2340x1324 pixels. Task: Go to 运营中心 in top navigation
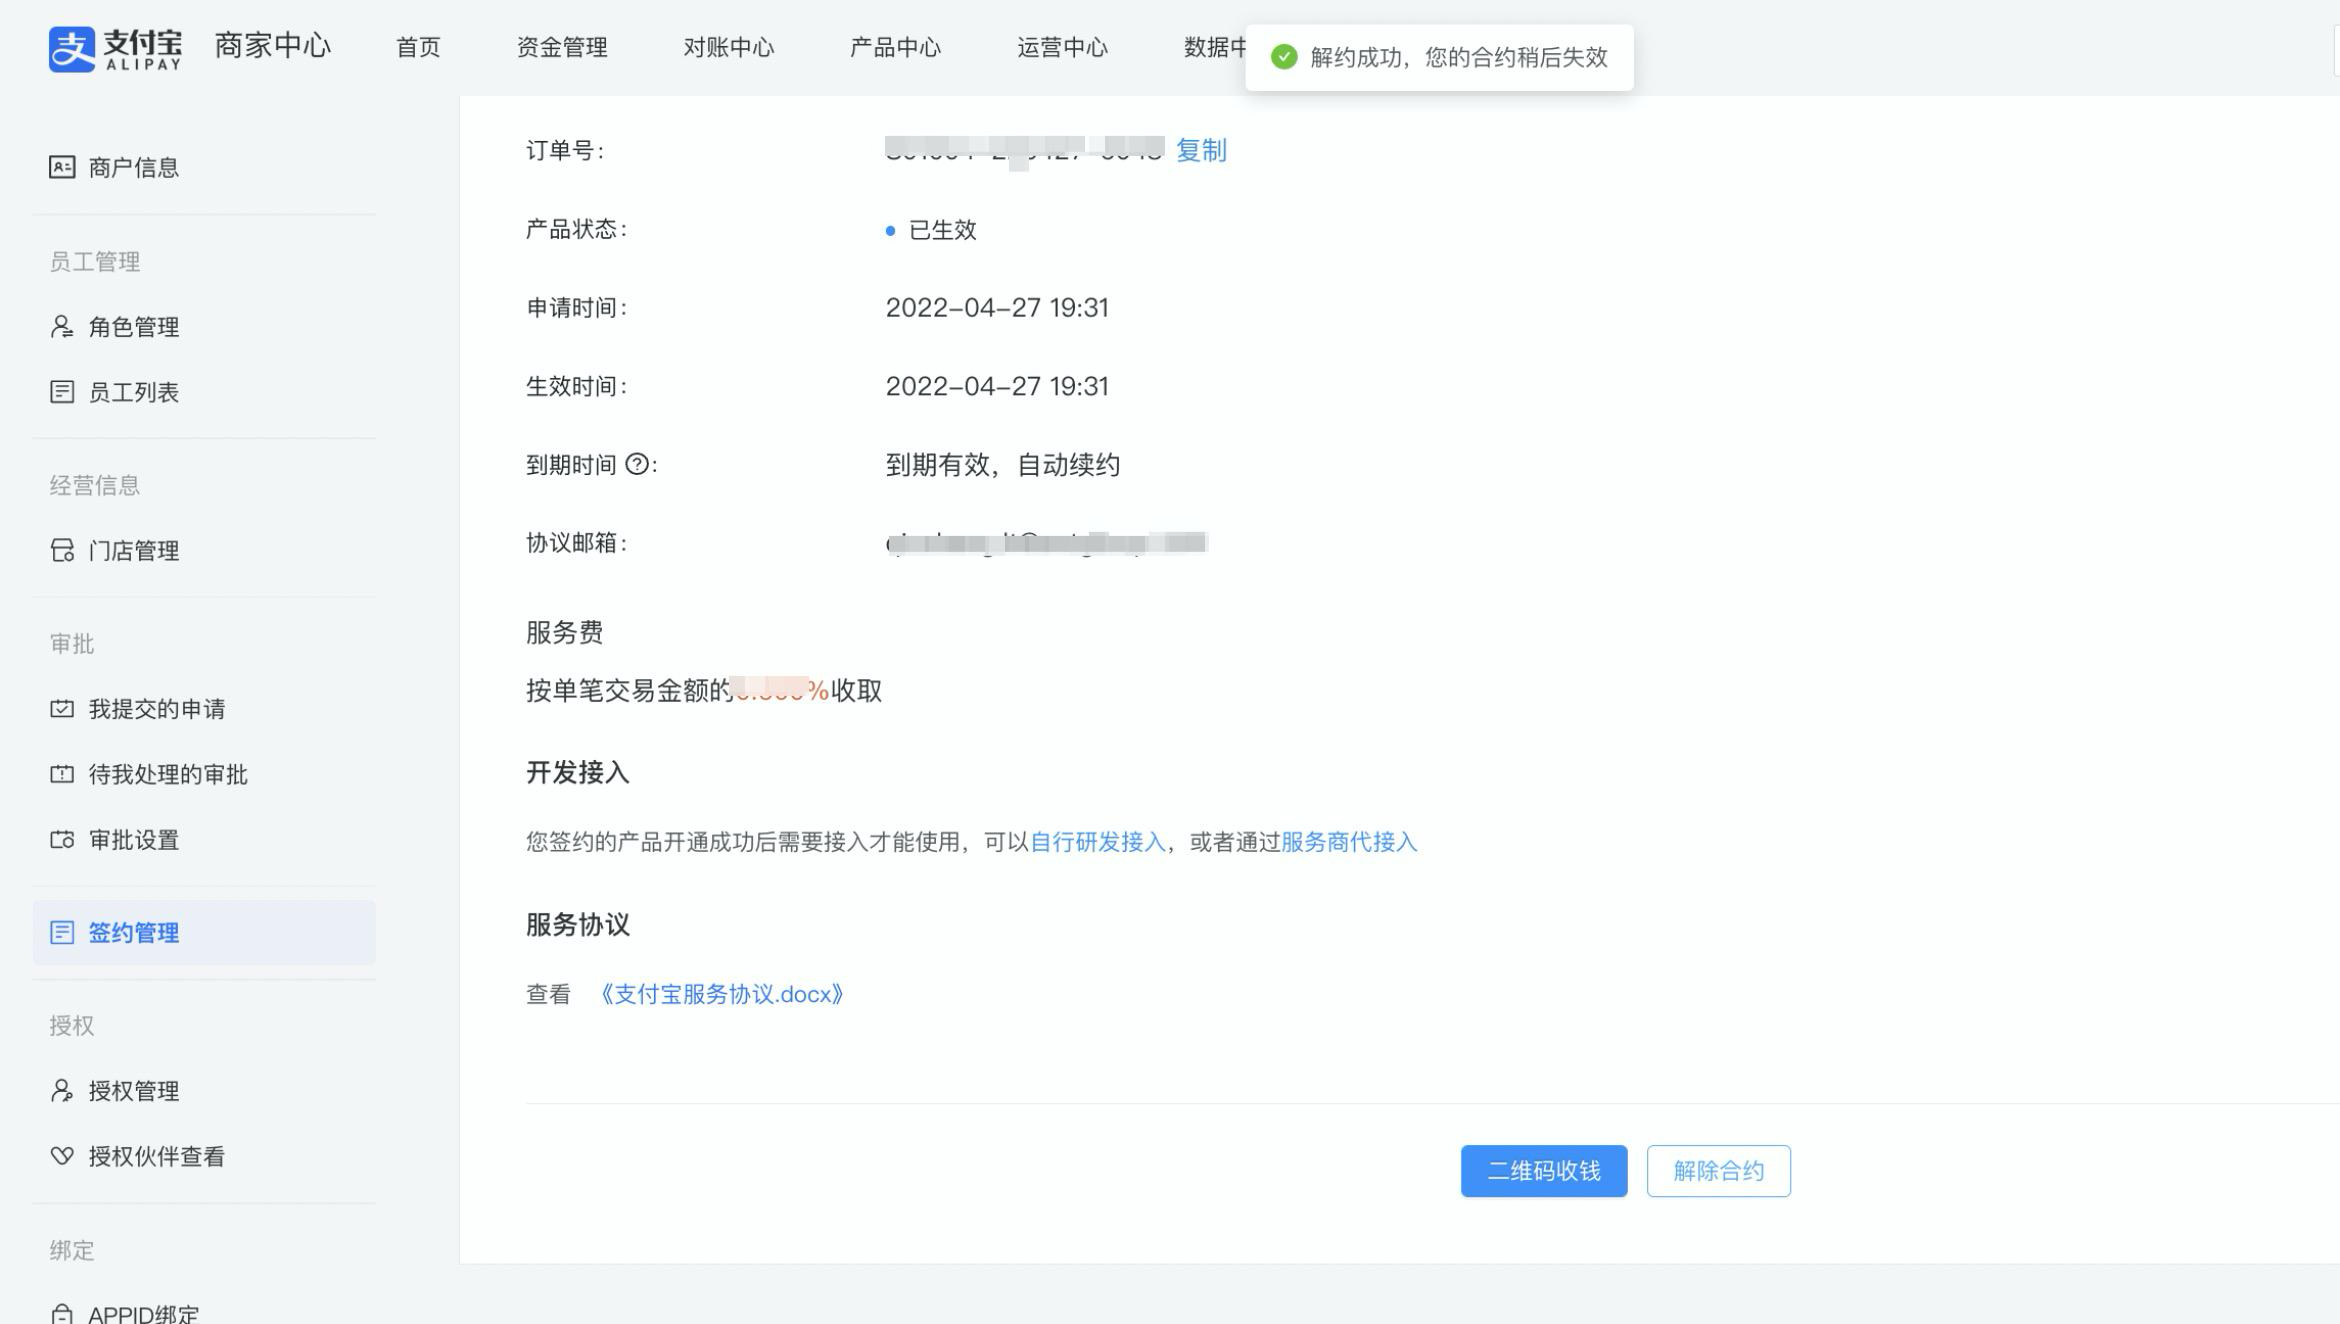pos(1062,47)
